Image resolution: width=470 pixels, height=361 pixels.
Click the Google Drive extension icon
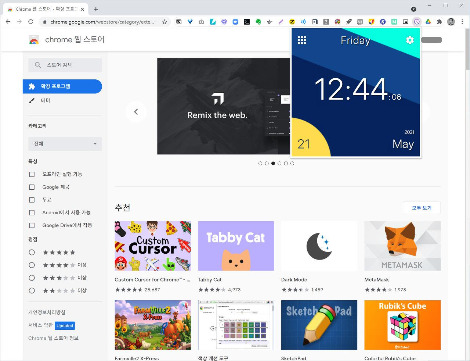click(428, 22)
